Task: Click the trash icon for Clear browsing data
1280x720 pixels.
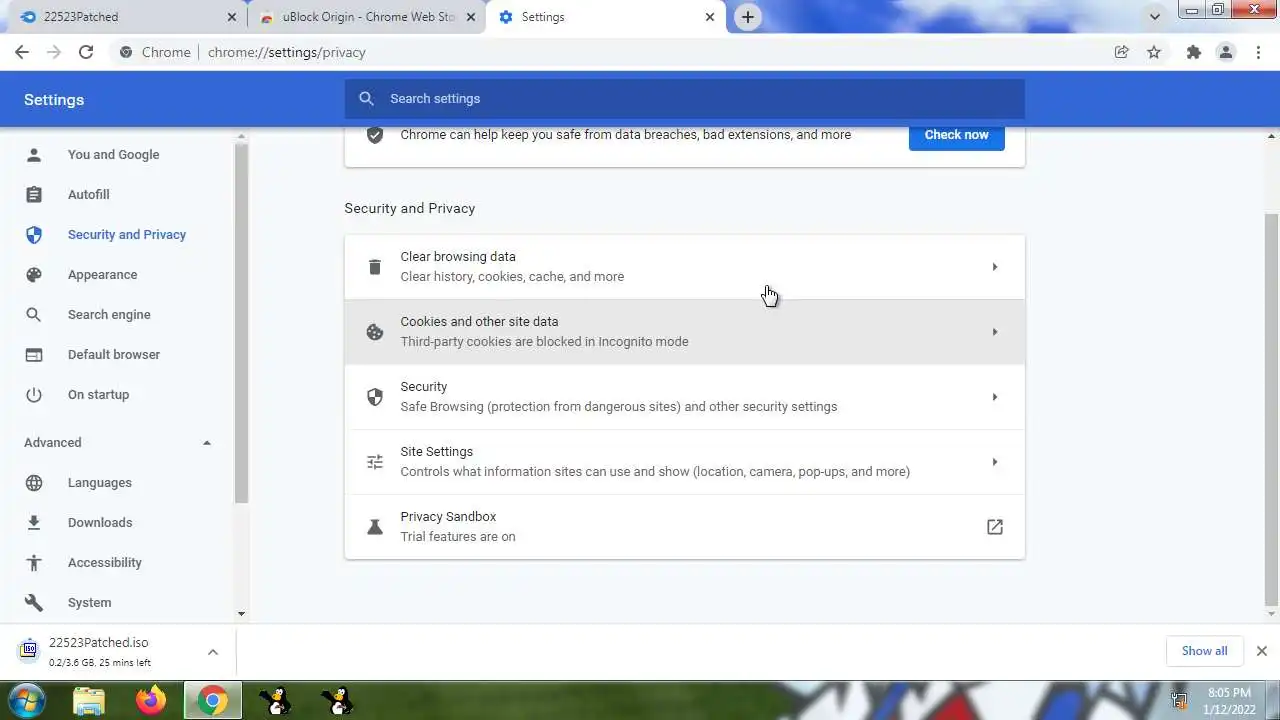Action: pyautogui.click(x=375, y=267)
